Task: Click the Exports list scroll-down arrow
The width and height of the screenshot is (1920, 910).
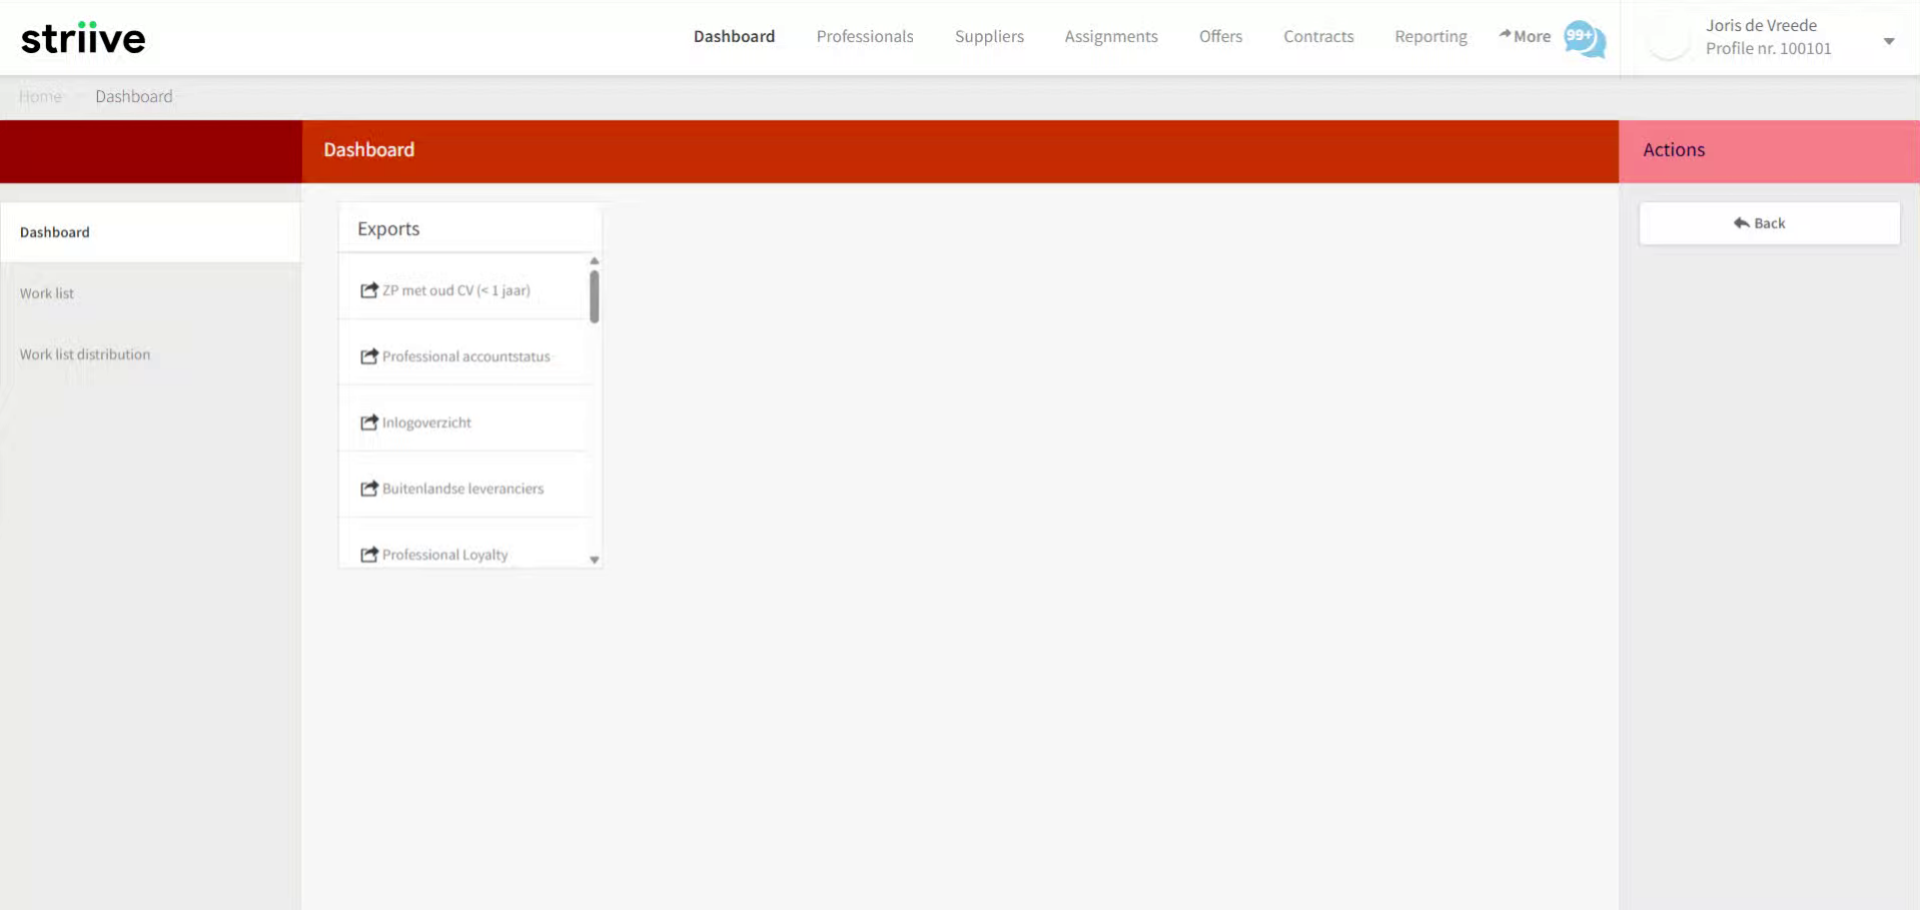Action: point(594,560)
